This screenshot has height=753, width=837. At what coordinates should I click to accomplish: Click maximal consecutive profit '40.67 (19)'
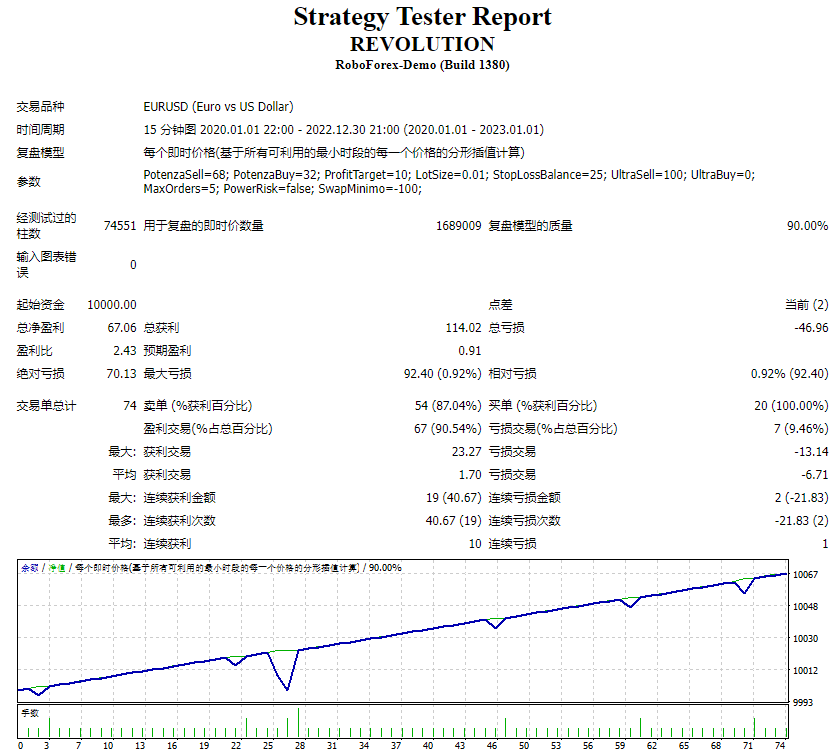(454, 520)
